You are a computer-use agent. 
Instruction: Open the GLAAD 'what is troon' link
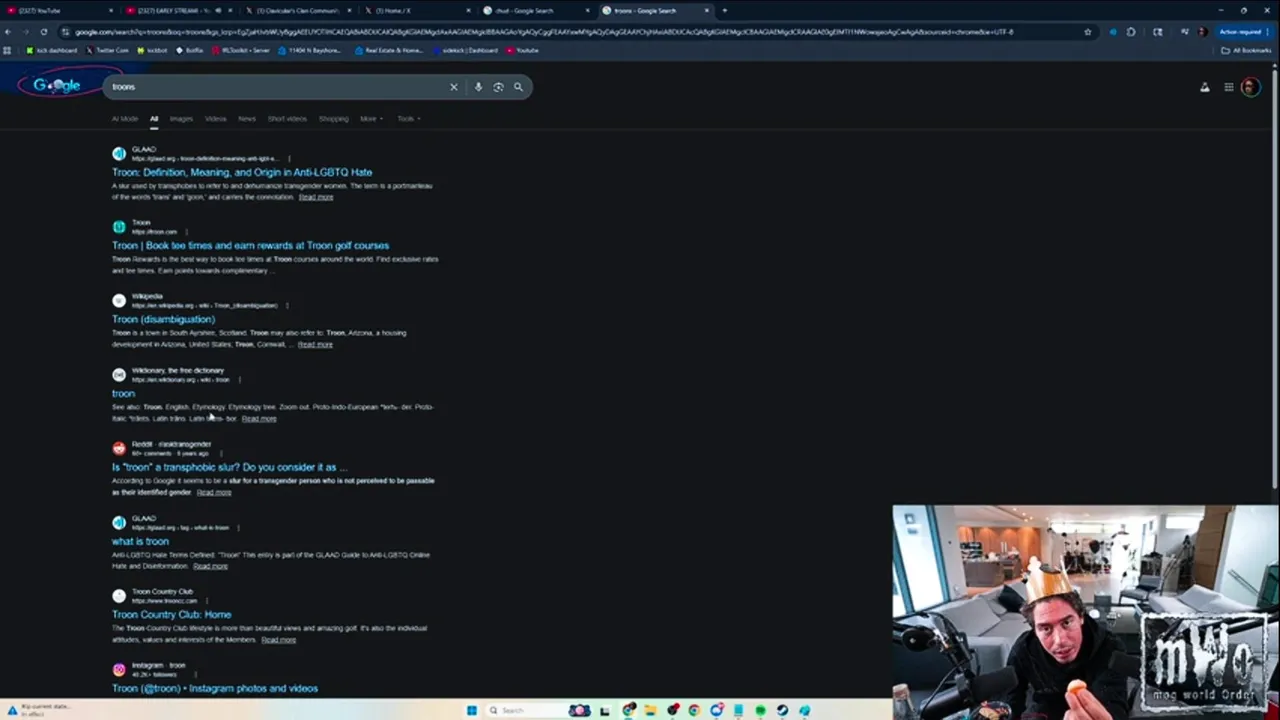(x=140, y=541)
